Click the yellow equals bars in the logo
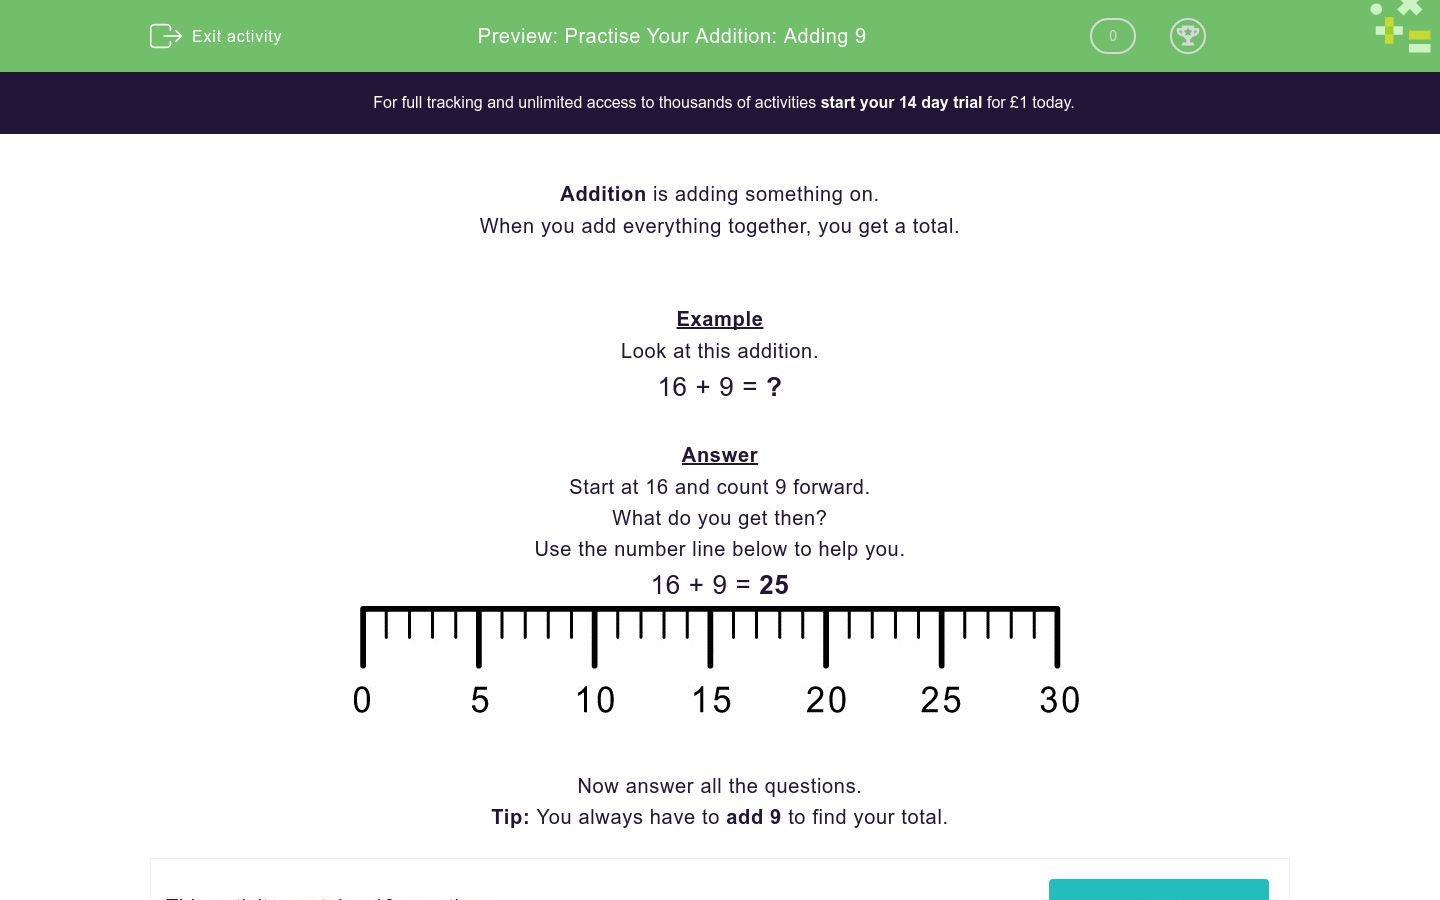 point(1420,36)
